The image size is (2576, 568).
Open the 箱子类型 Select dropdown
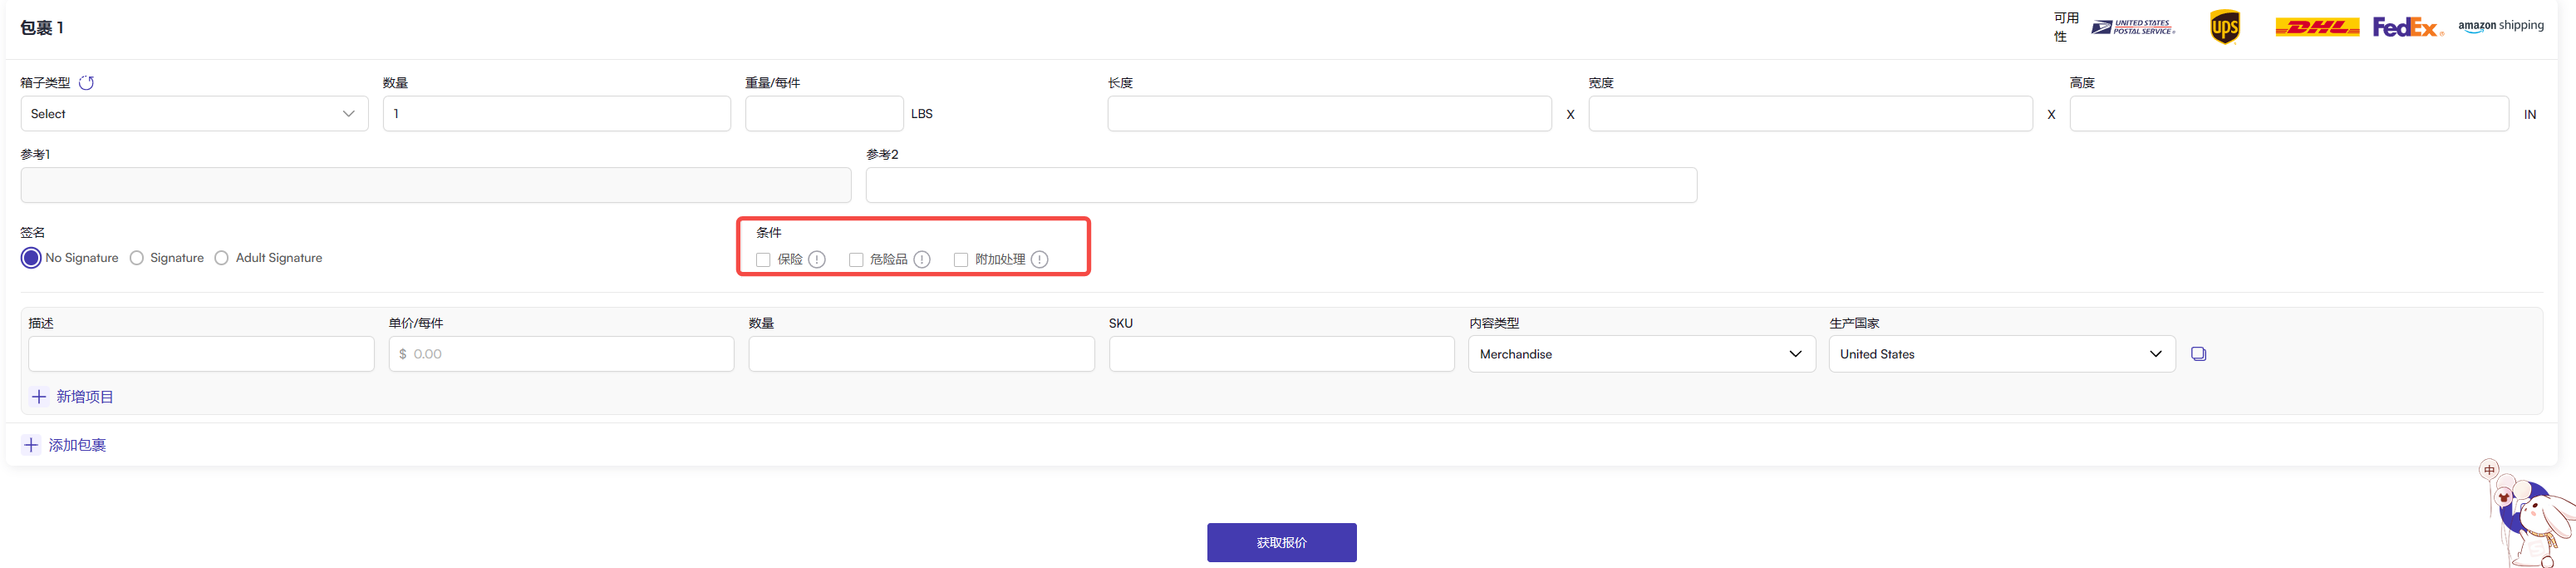coord(194,114)
